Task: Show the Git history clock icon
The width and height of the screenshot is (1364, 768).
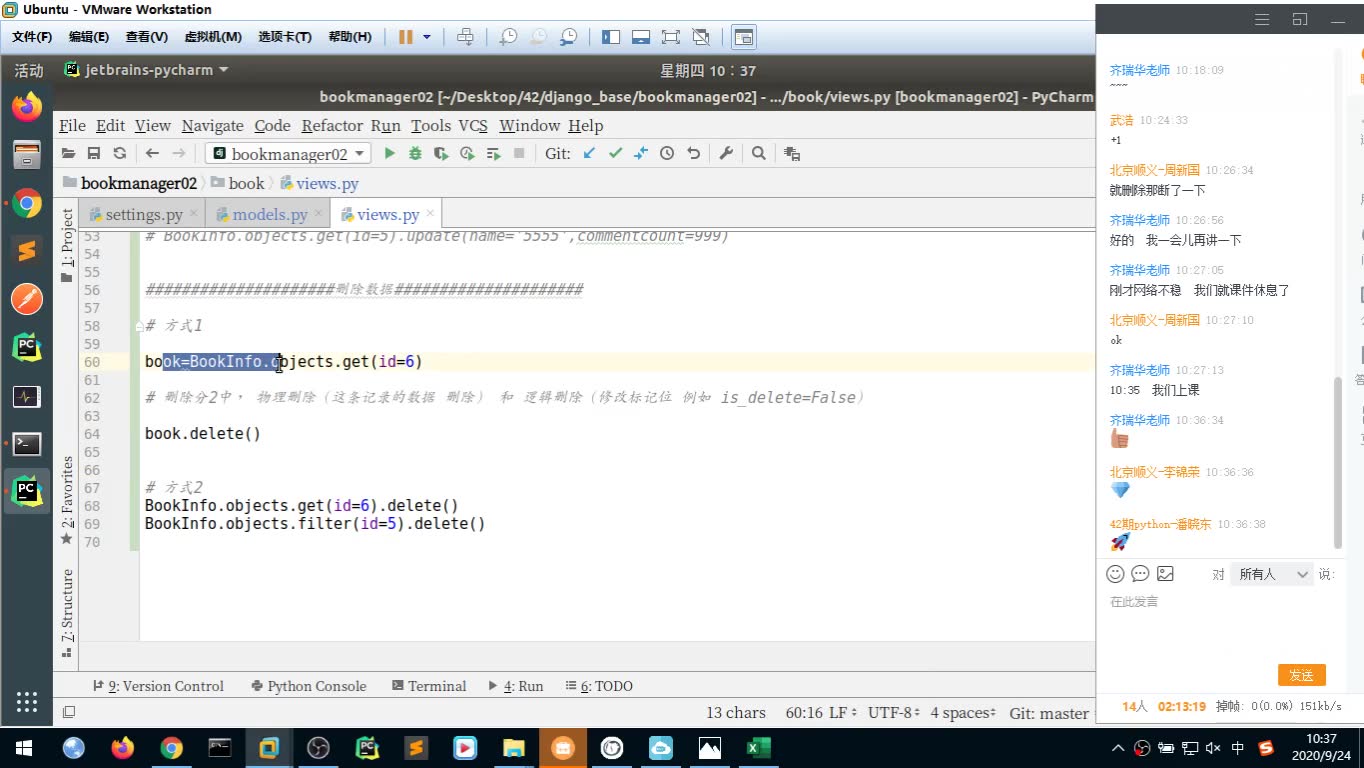Action: click(667, 153)
